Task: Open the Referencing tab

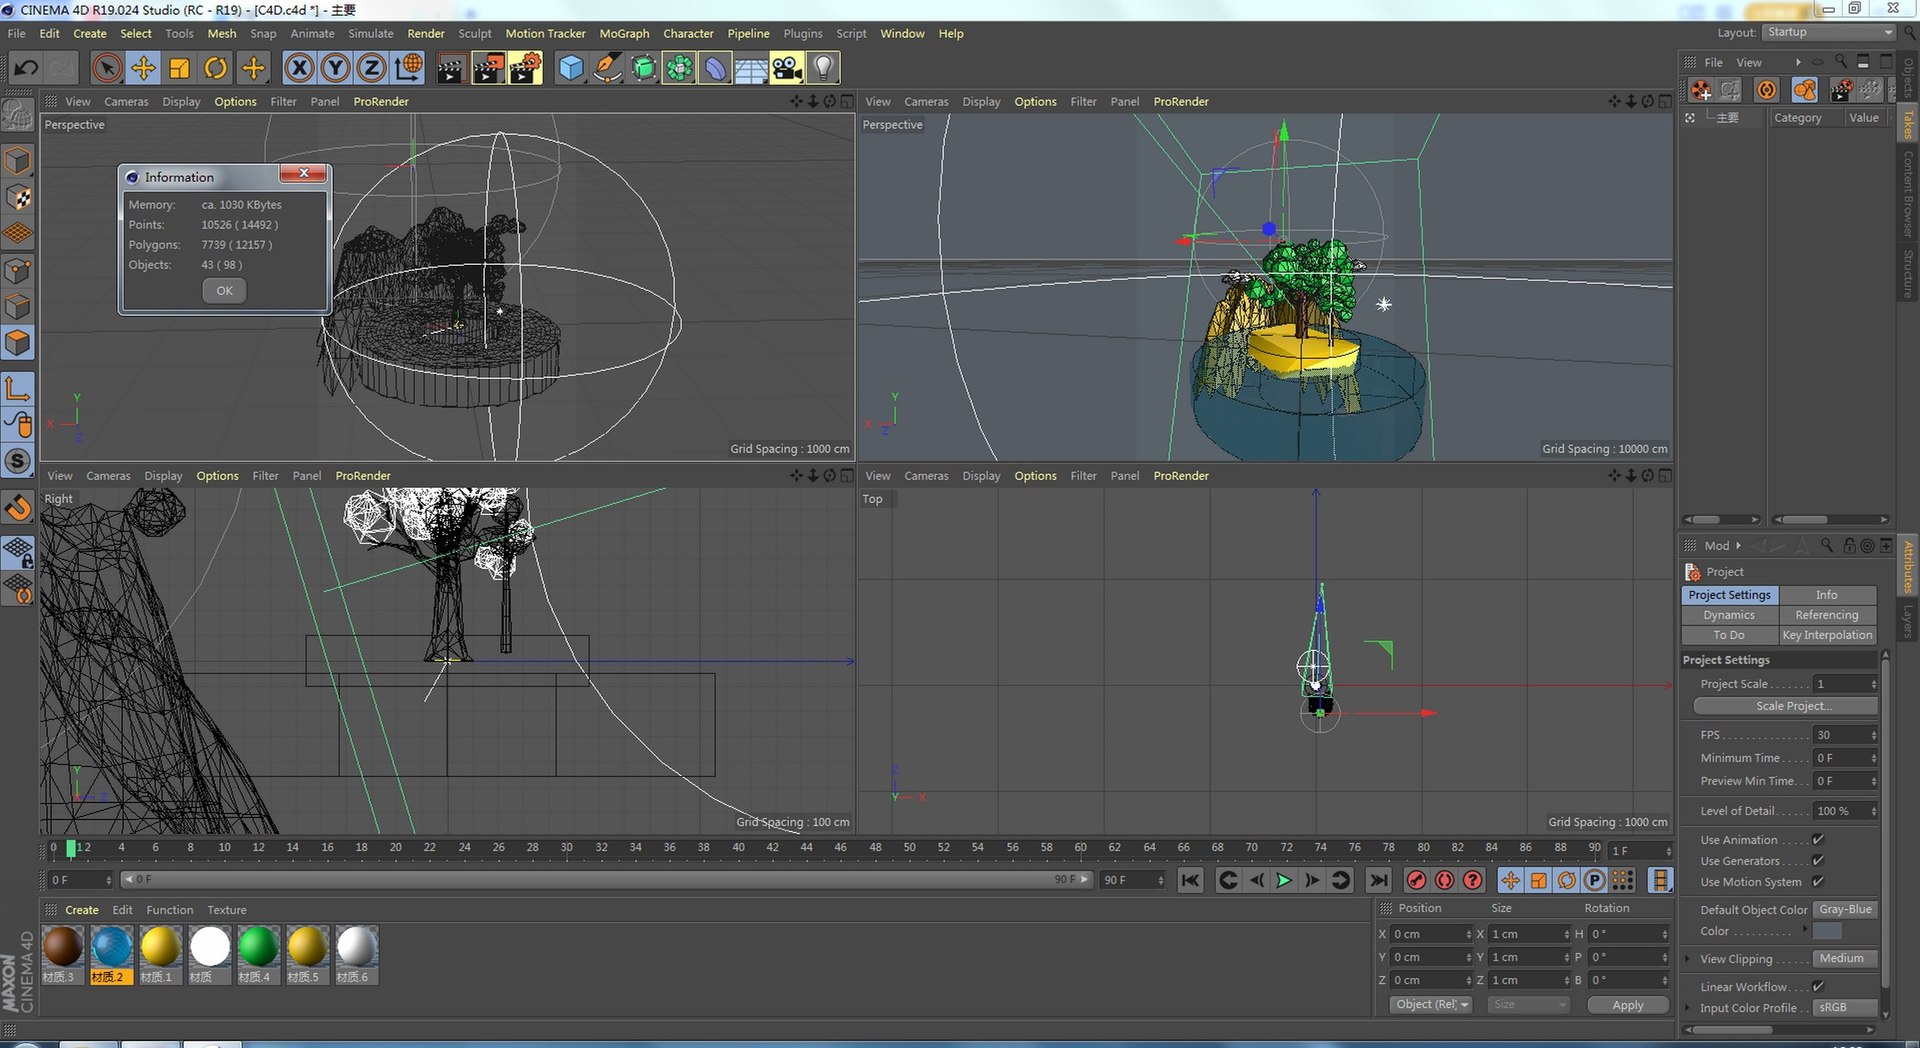Action: [1827, 615]
